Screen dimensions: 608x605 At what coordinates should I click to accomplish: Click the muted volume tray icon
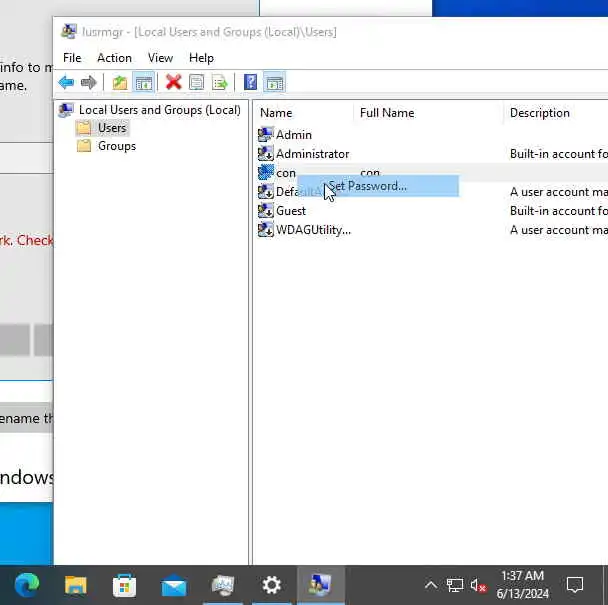[x=478, y=585]
